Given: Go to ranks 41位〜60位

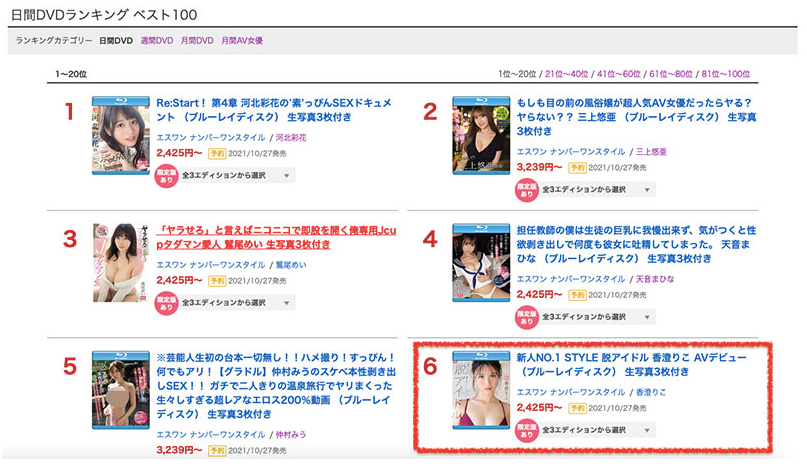Looking at the screenshot, I should pyautogui.click(x=619, y=74).
